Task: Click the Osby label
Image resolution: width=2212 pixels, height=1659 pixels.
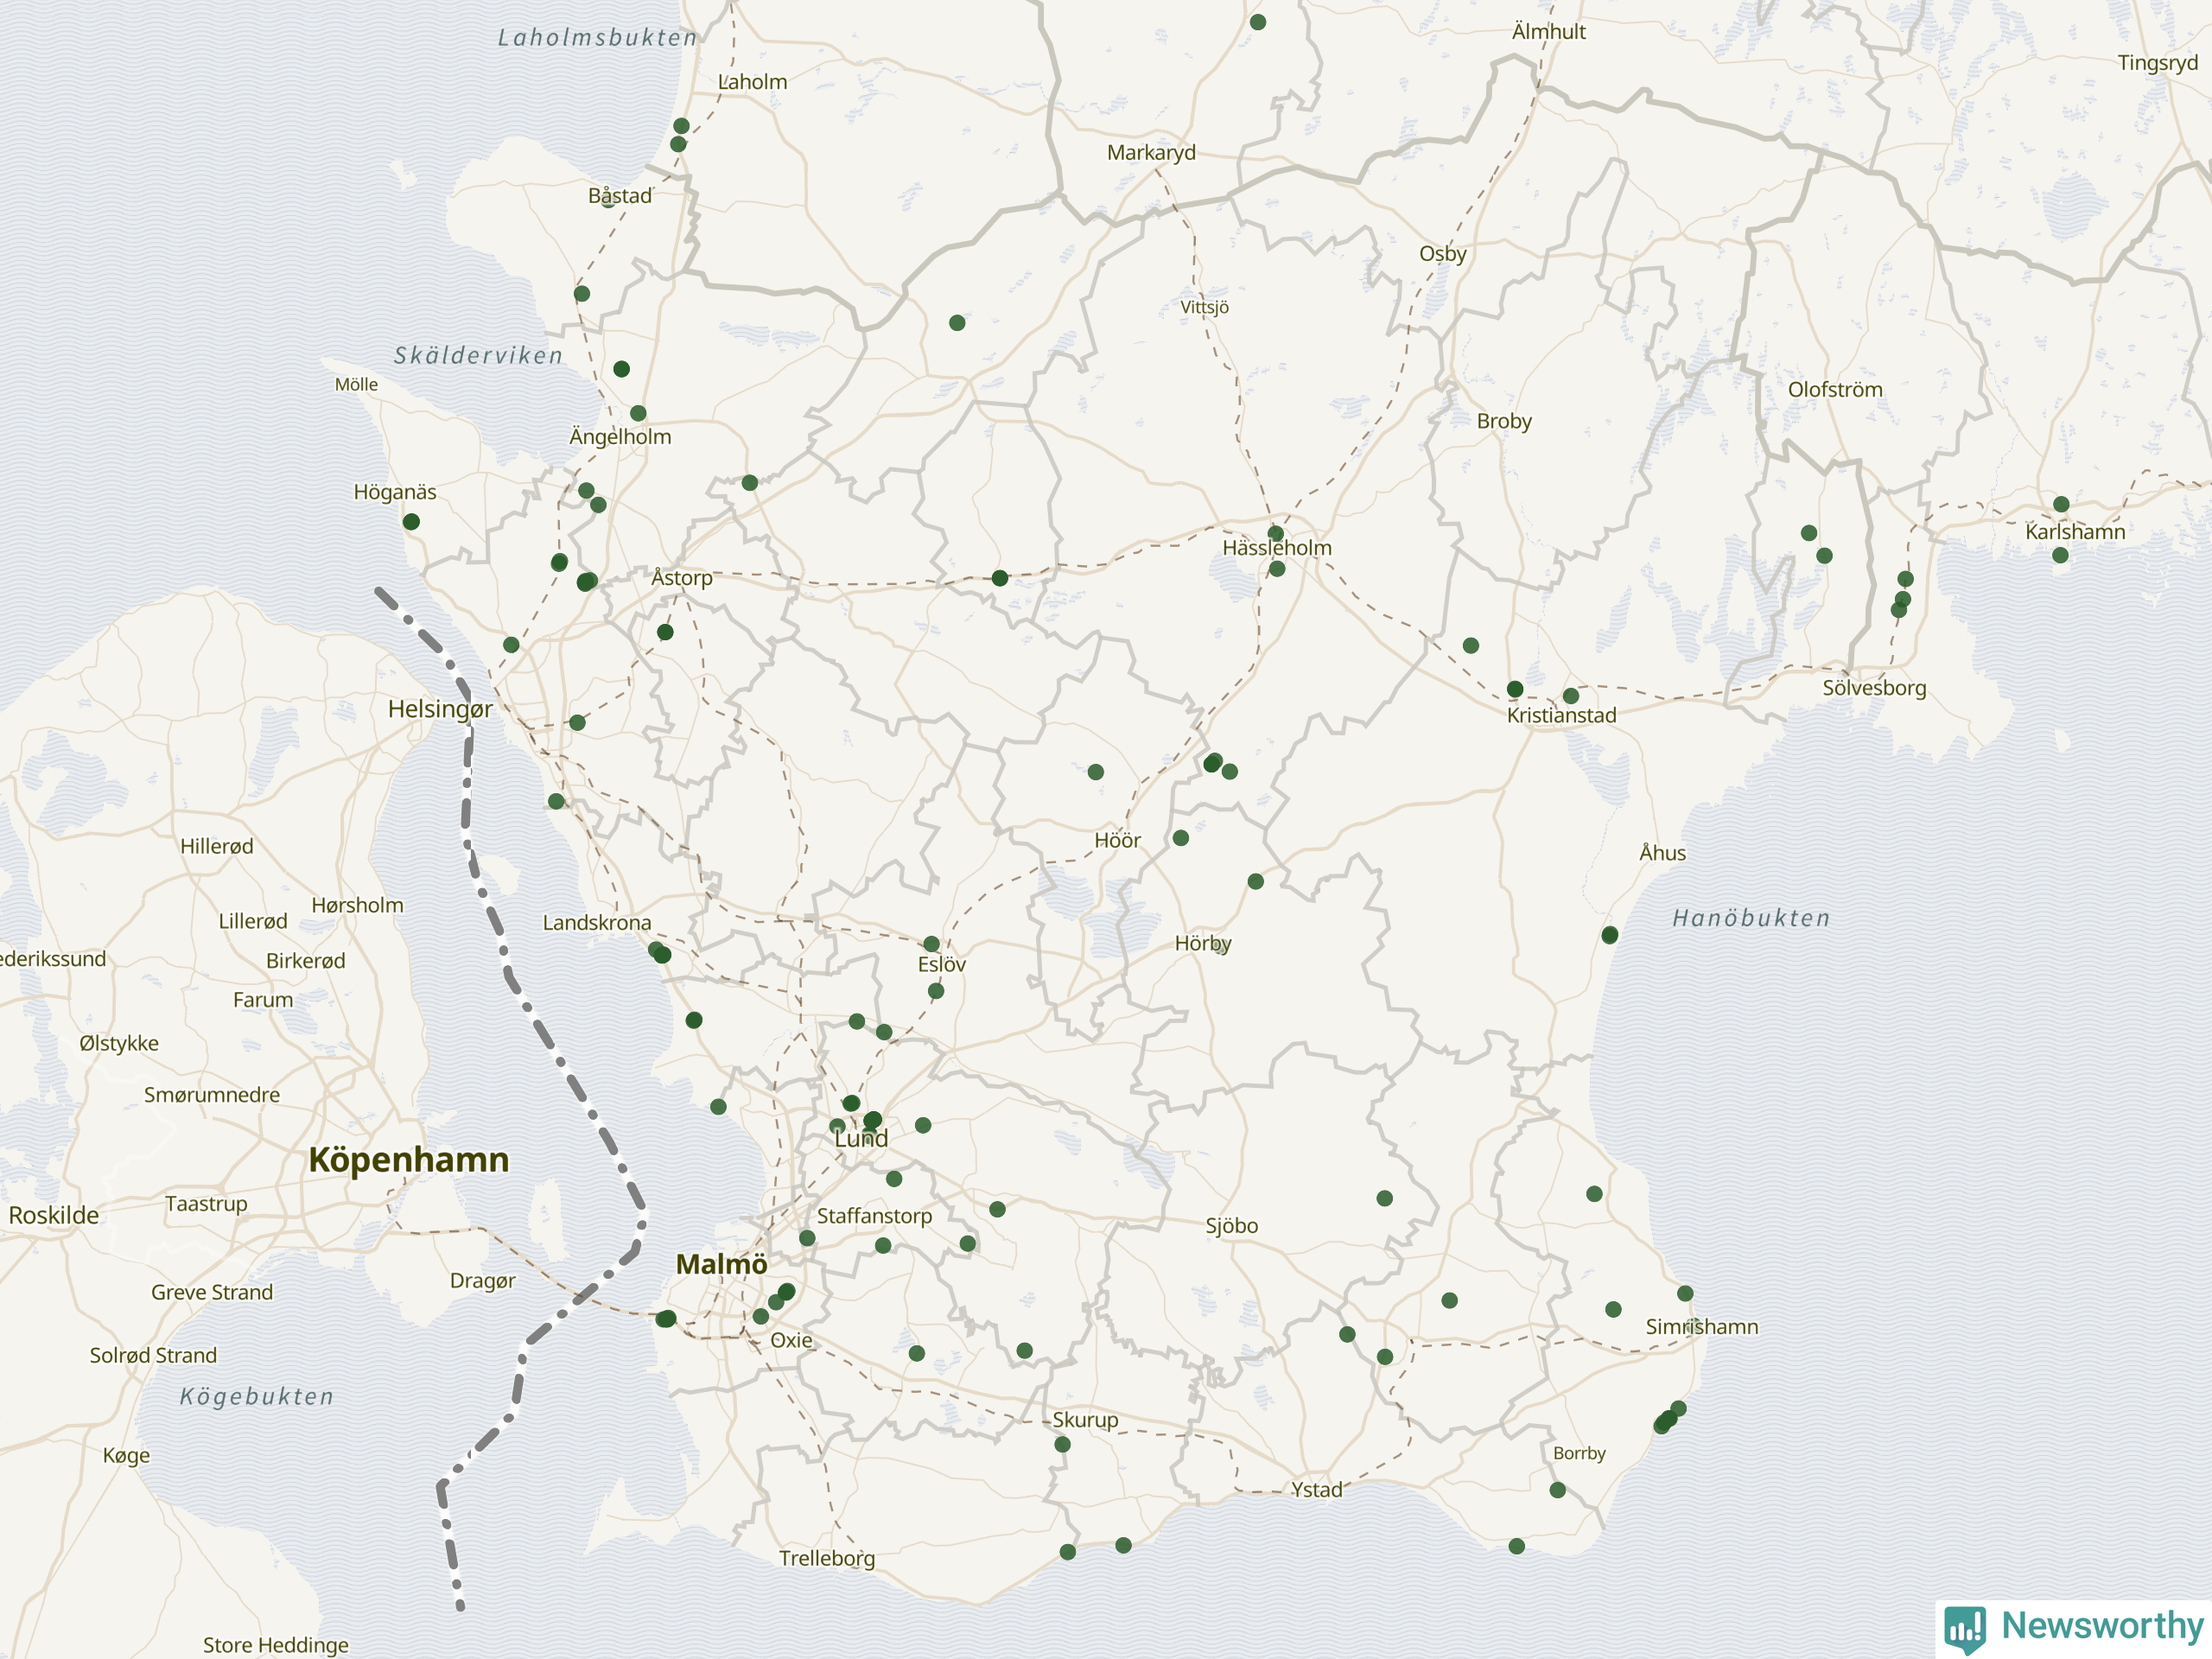Action: click(1443, 254)
